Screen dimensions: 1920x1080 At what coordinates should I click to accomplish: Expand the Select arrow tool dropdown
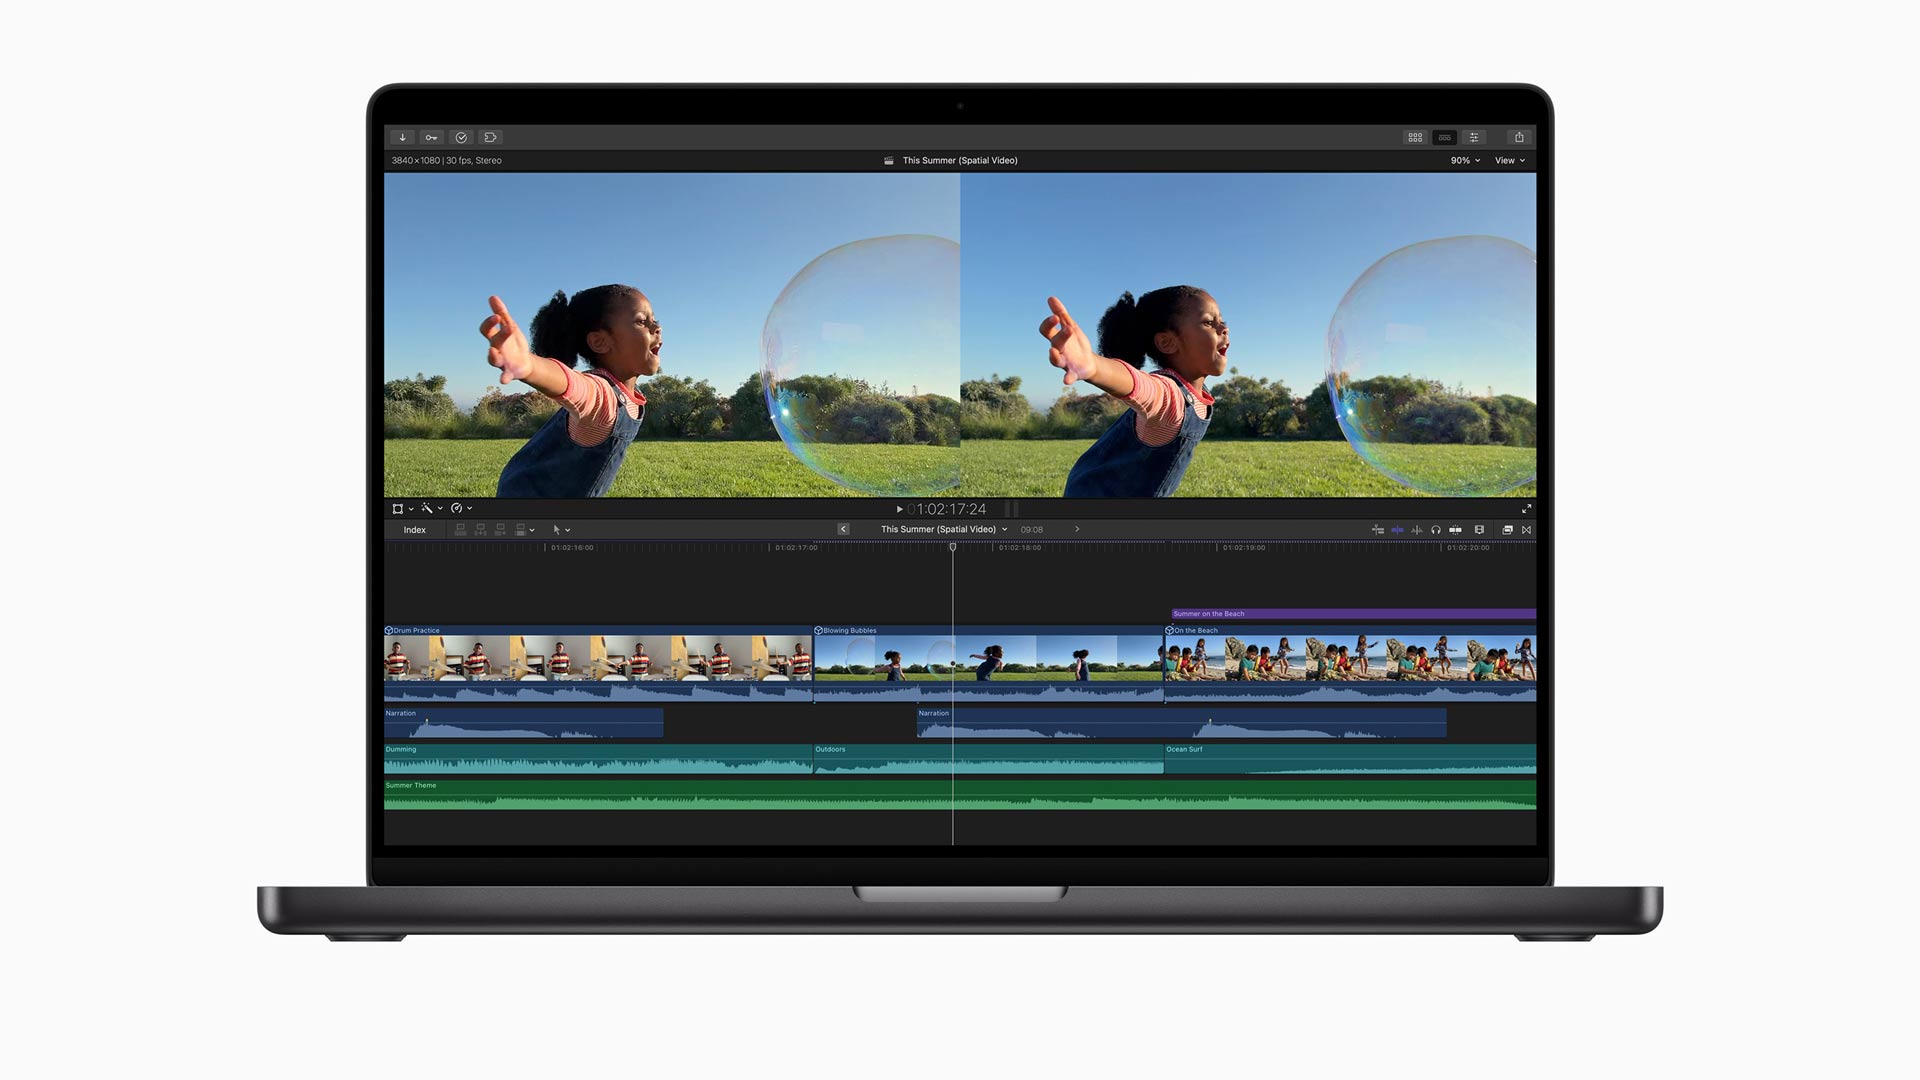click(x=567, y=530)
